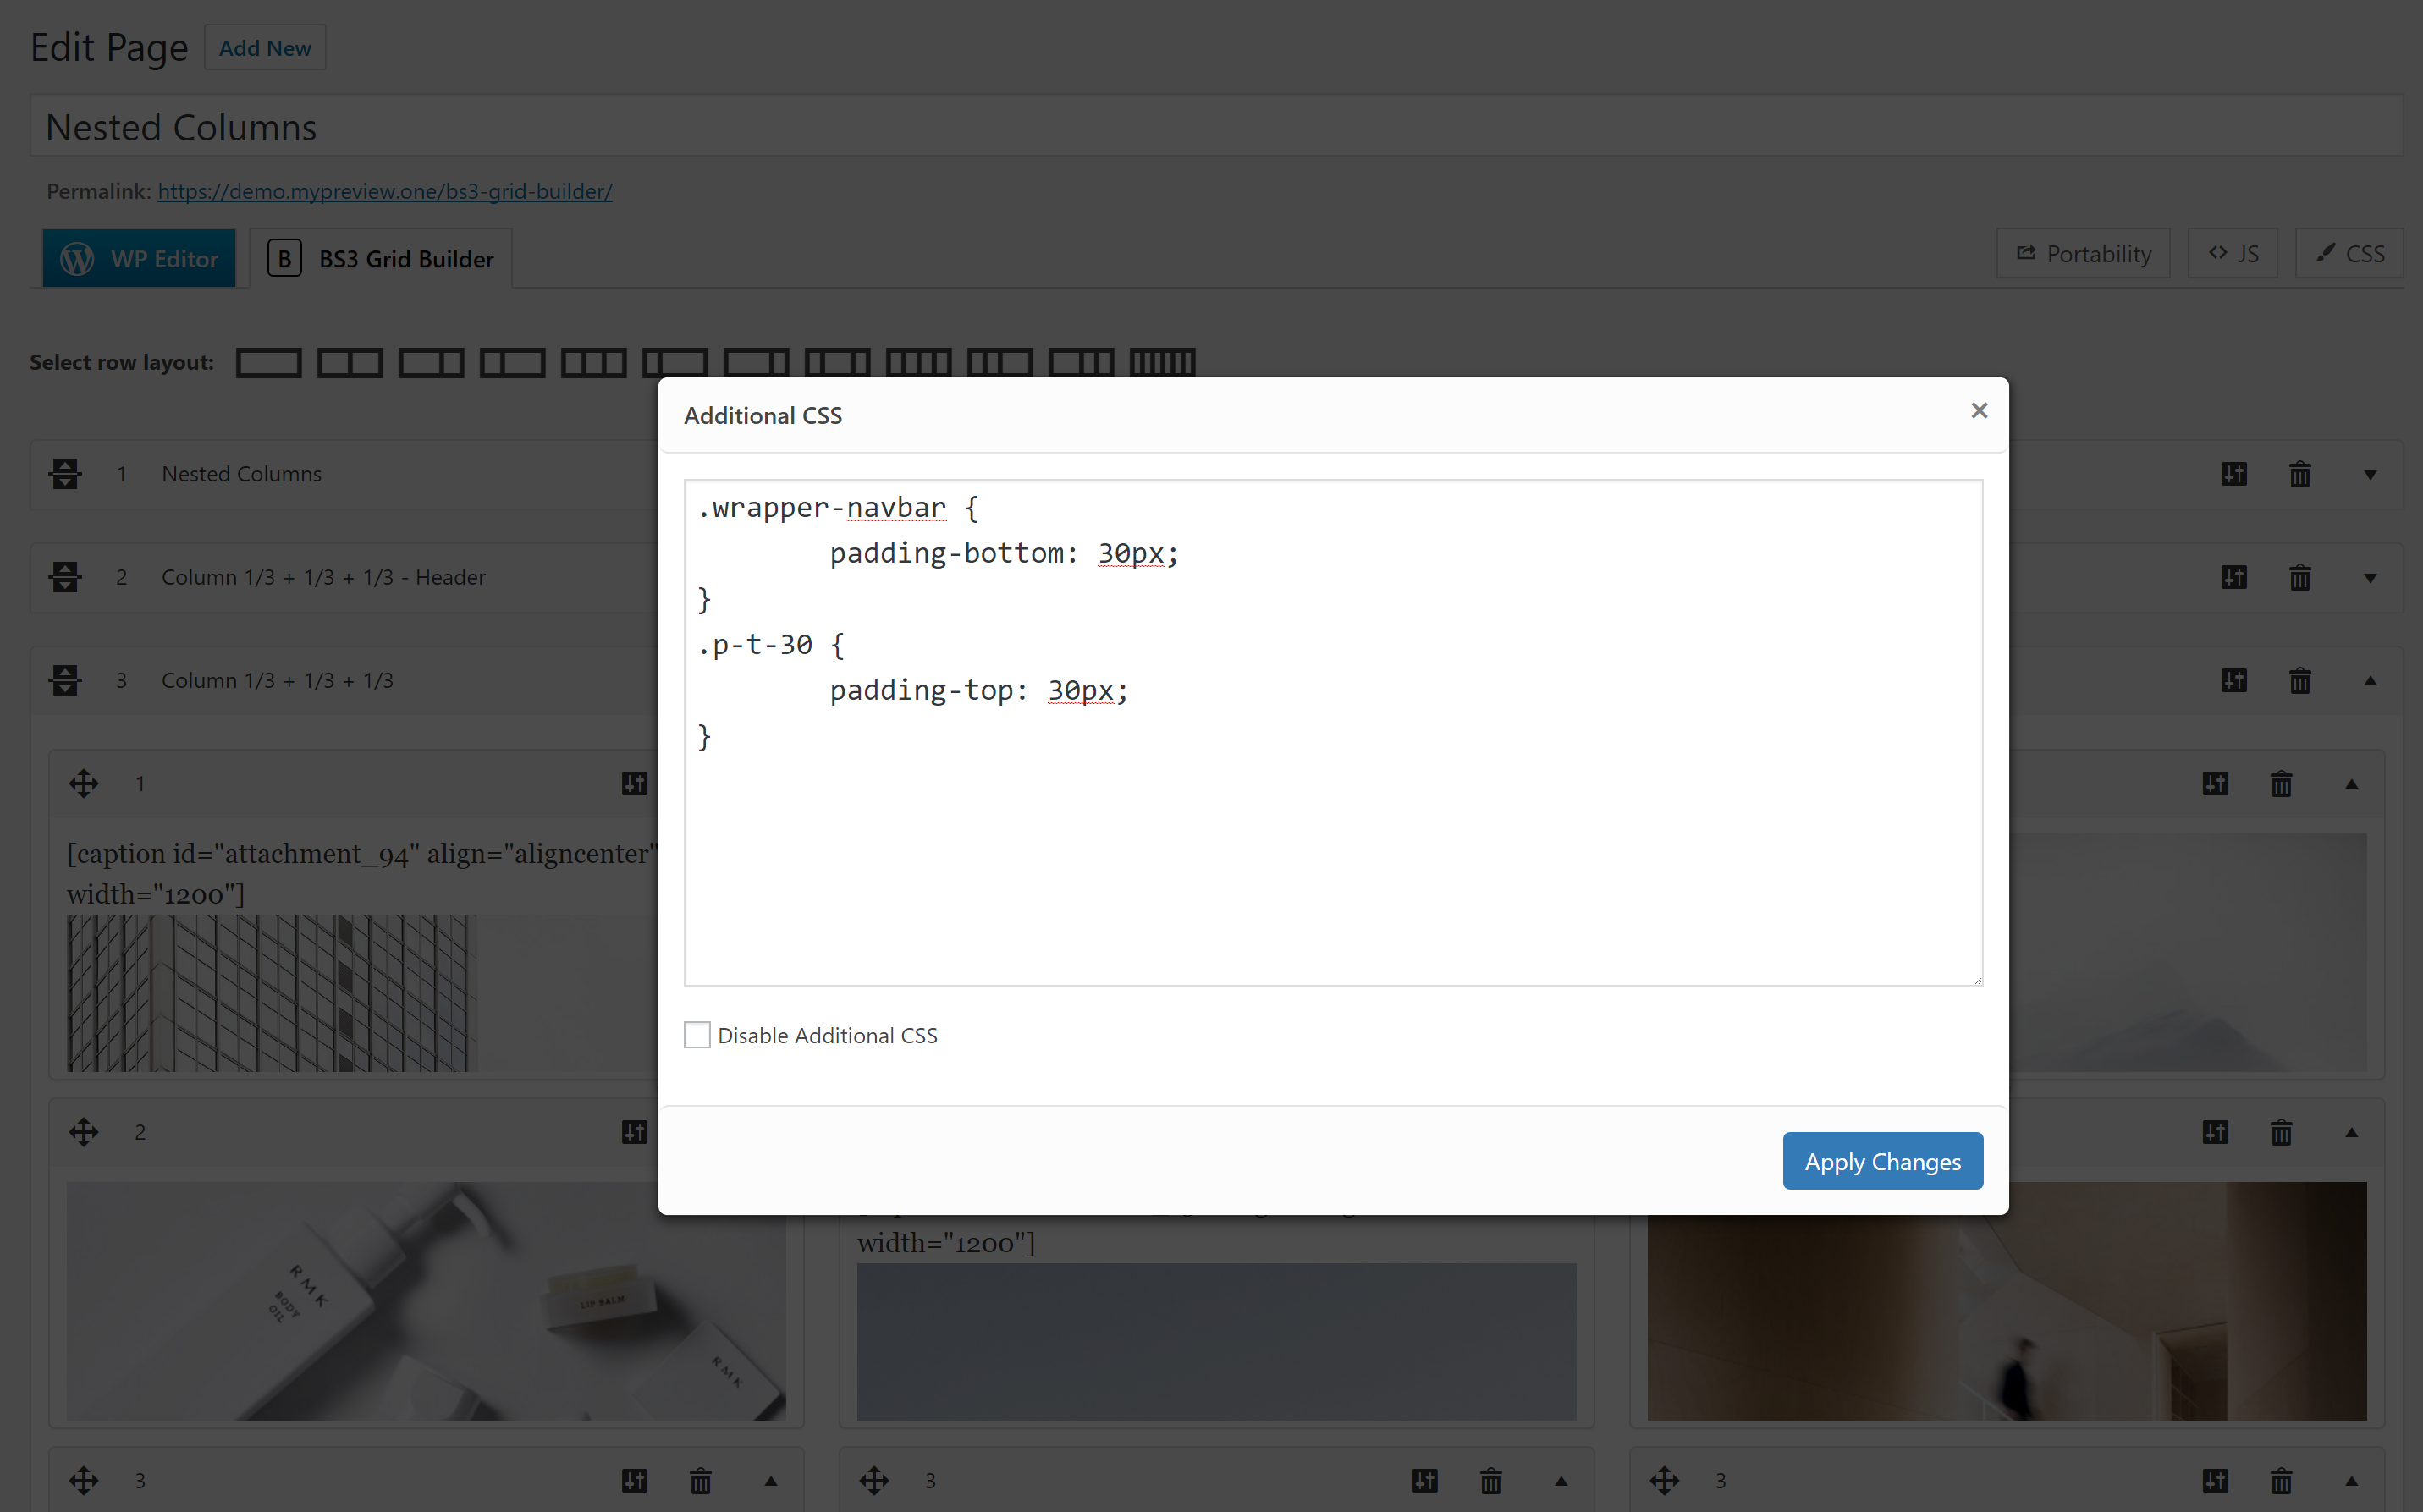2423x1512 pixels.
Task: Delete the top right-column module
Action: point(2281,783)
